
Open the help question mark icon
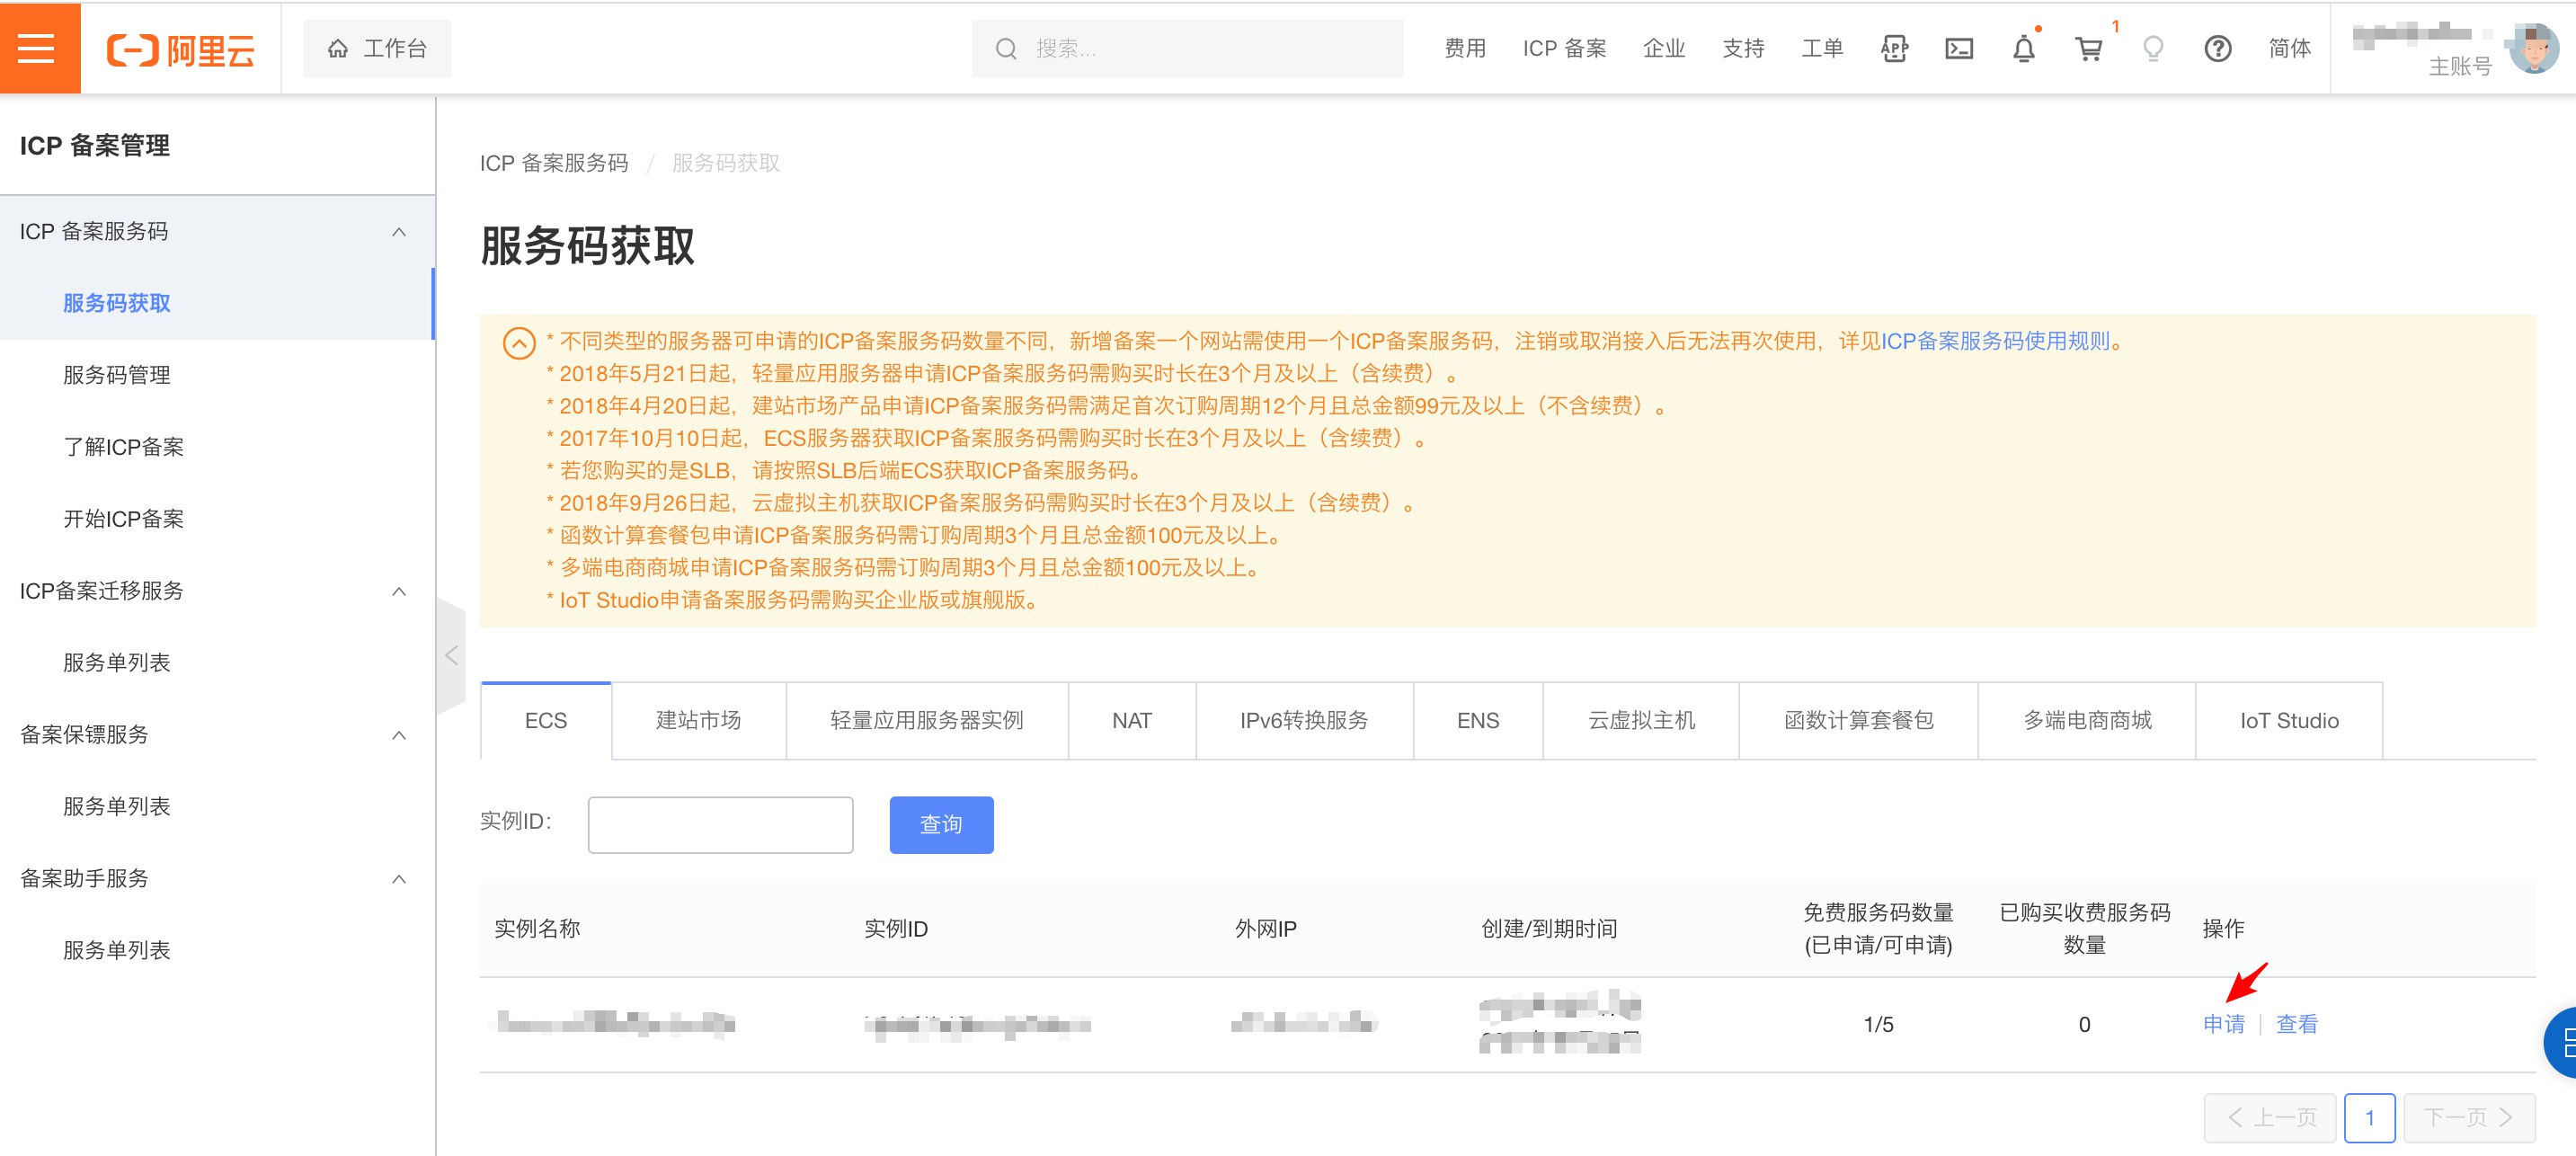[2218, 48]
